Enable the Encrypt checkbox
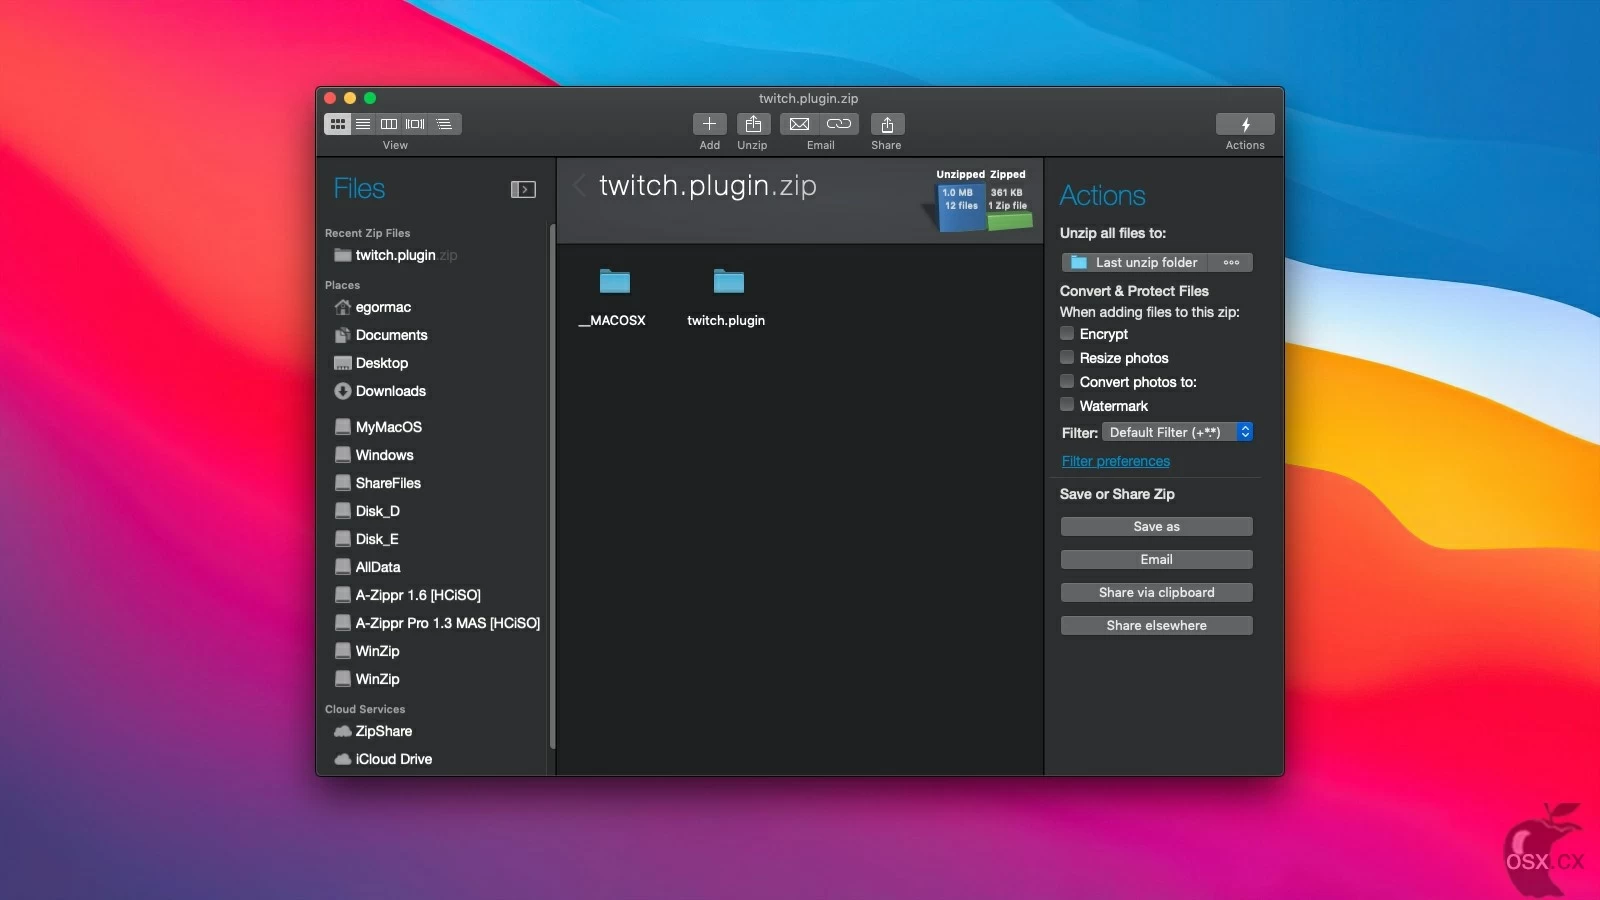 point(1067,333)
